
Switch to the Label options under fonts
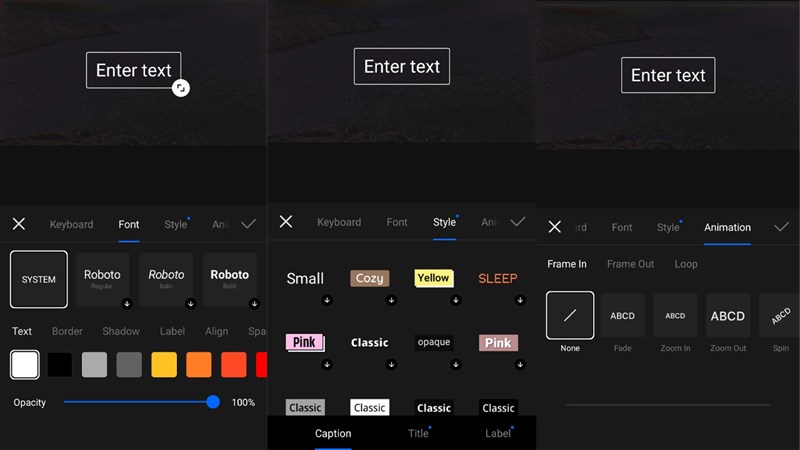click(172, 331)
